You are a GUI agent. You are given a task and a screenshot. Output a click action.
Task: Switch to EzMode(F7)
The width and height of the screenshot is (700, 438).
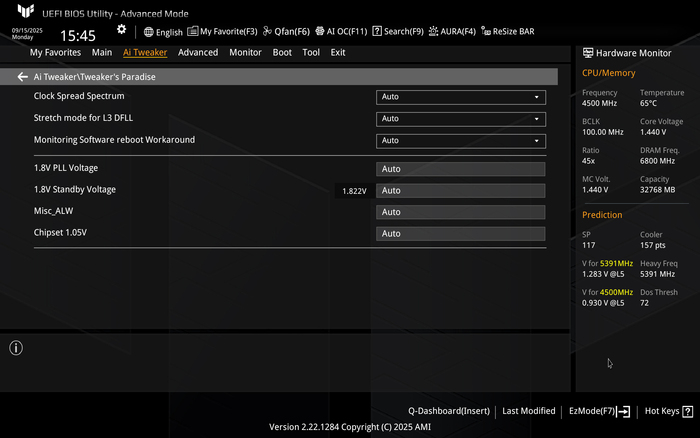[x=598, y=411]
